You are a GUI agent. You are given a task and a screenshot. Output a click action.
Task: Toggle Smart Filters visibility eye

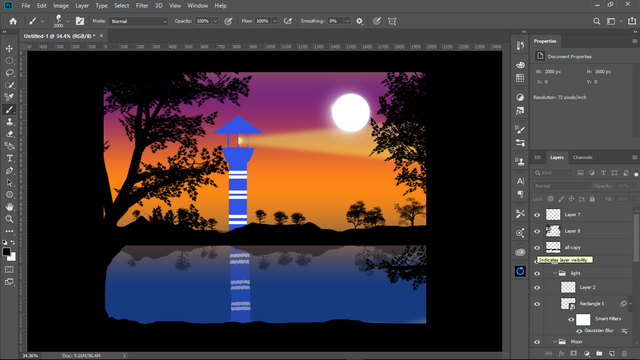click(571, 320)
